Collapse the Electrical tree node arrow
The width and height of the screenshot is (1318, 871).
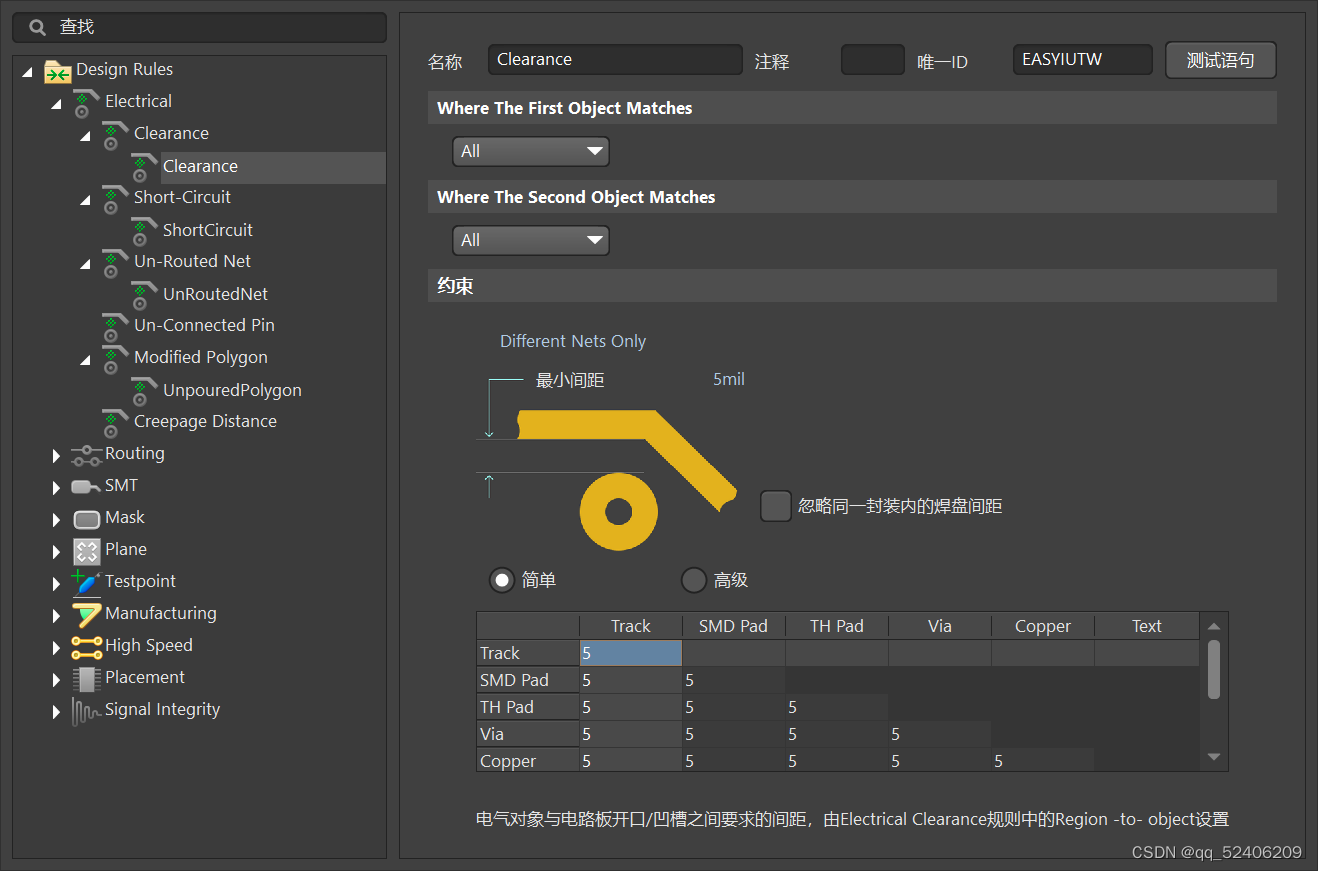[56, 103]
